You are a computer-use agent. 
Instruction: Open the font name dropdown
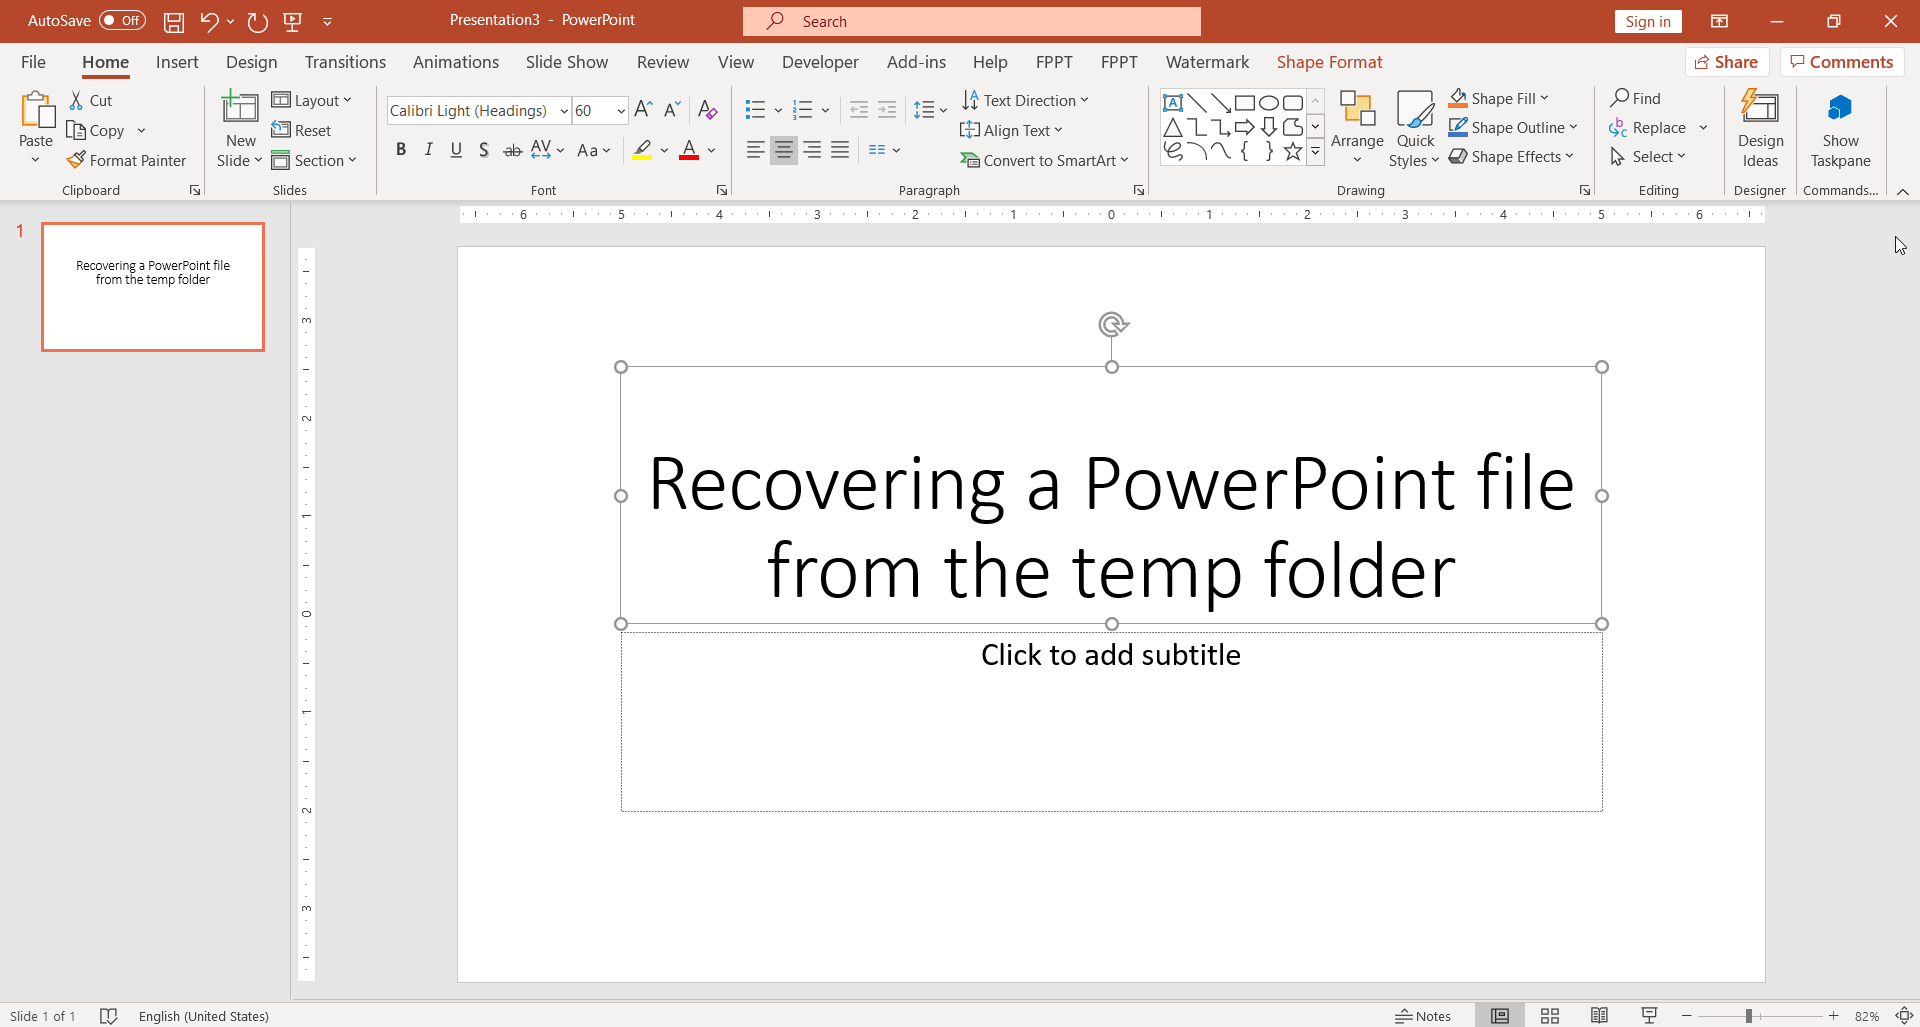coord(564,111)
